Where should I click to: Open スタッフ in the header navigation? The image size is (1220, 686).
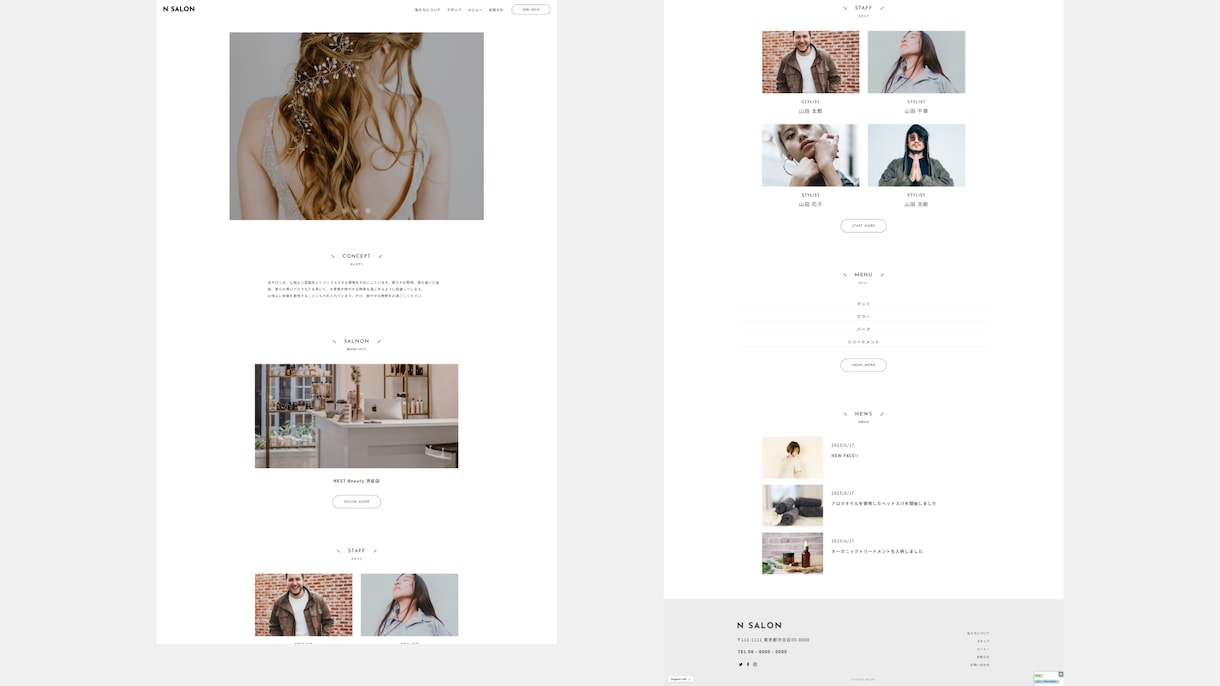click(x=454, y=10)
